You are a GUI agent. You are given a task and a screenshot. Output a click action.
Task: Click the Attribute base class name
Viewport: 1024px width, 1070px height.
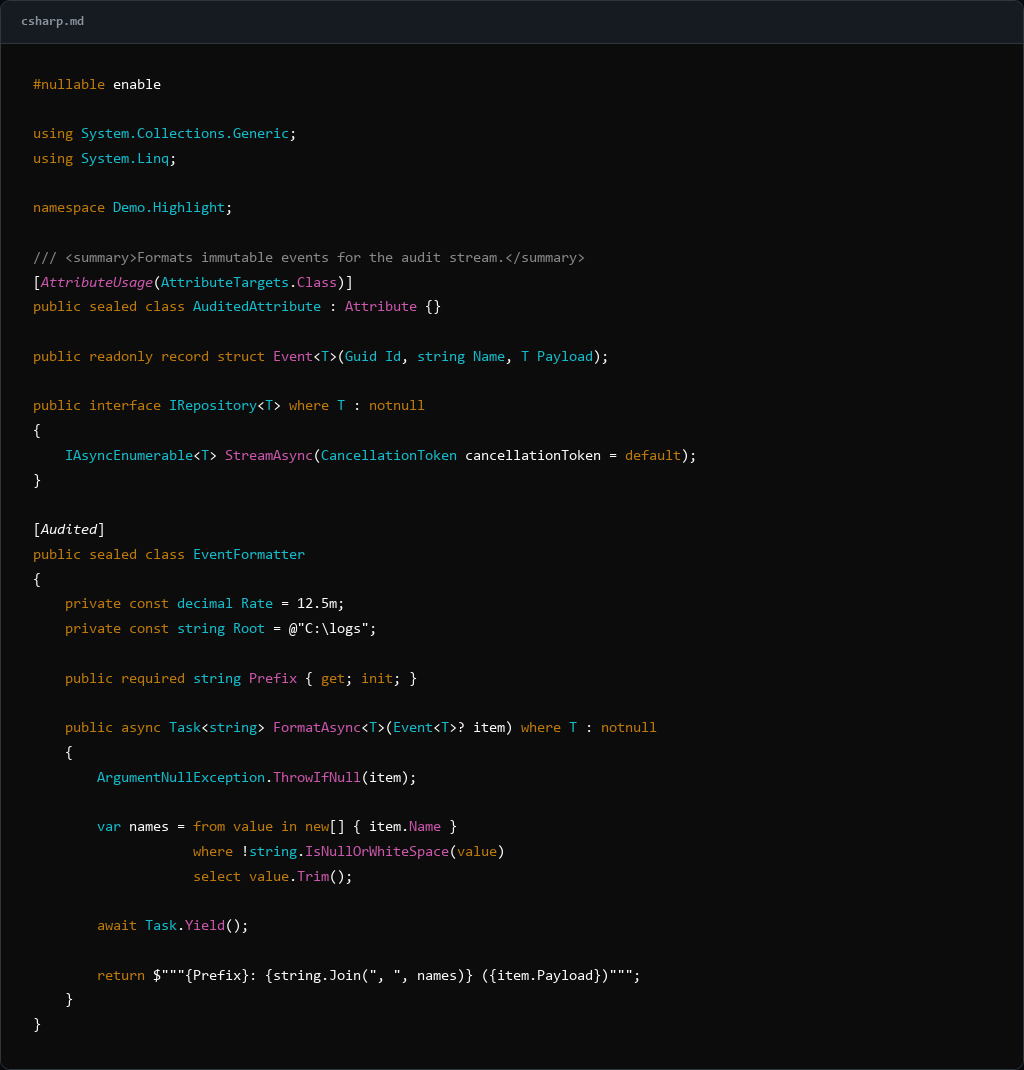click(381, 307)
